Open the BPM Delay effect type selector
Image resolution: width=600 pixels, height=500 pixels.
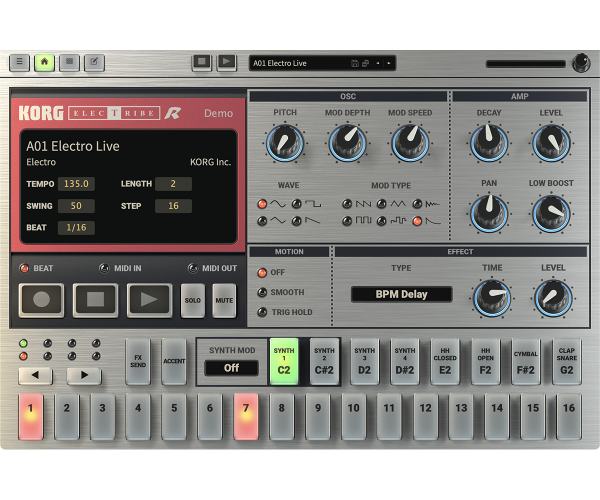[x=401, y=295]
